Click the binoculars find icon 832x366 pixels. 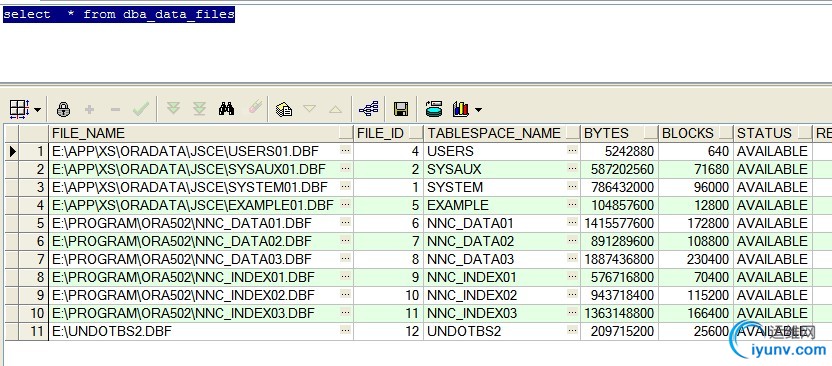(x=226, y=109)
